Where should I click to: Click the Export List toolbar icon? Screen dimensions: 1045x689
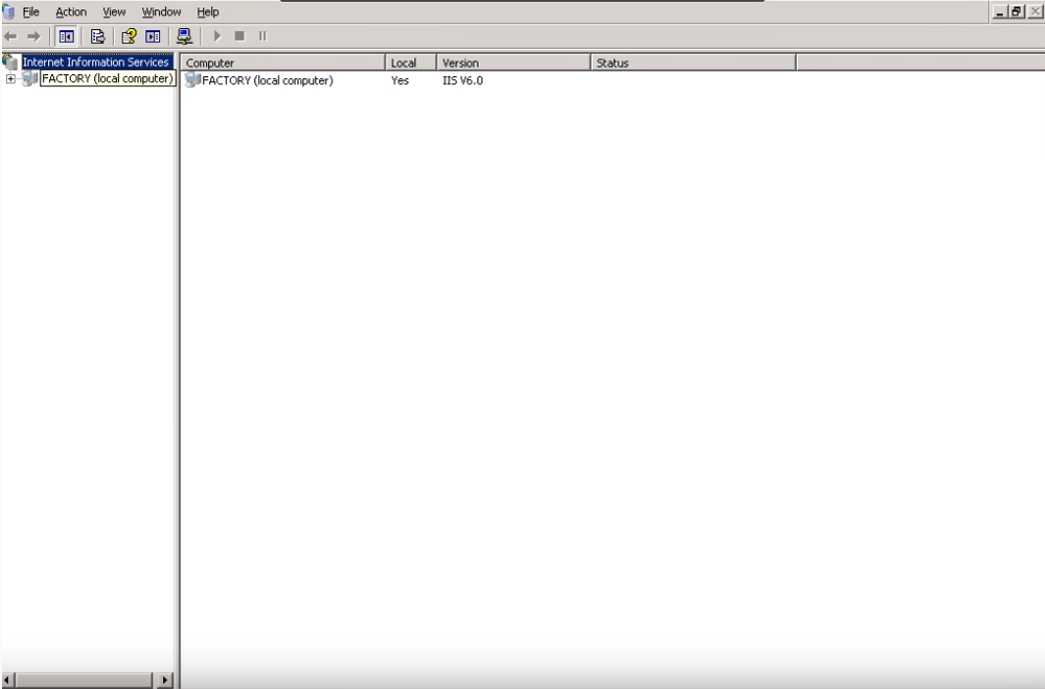click(97, 37)
